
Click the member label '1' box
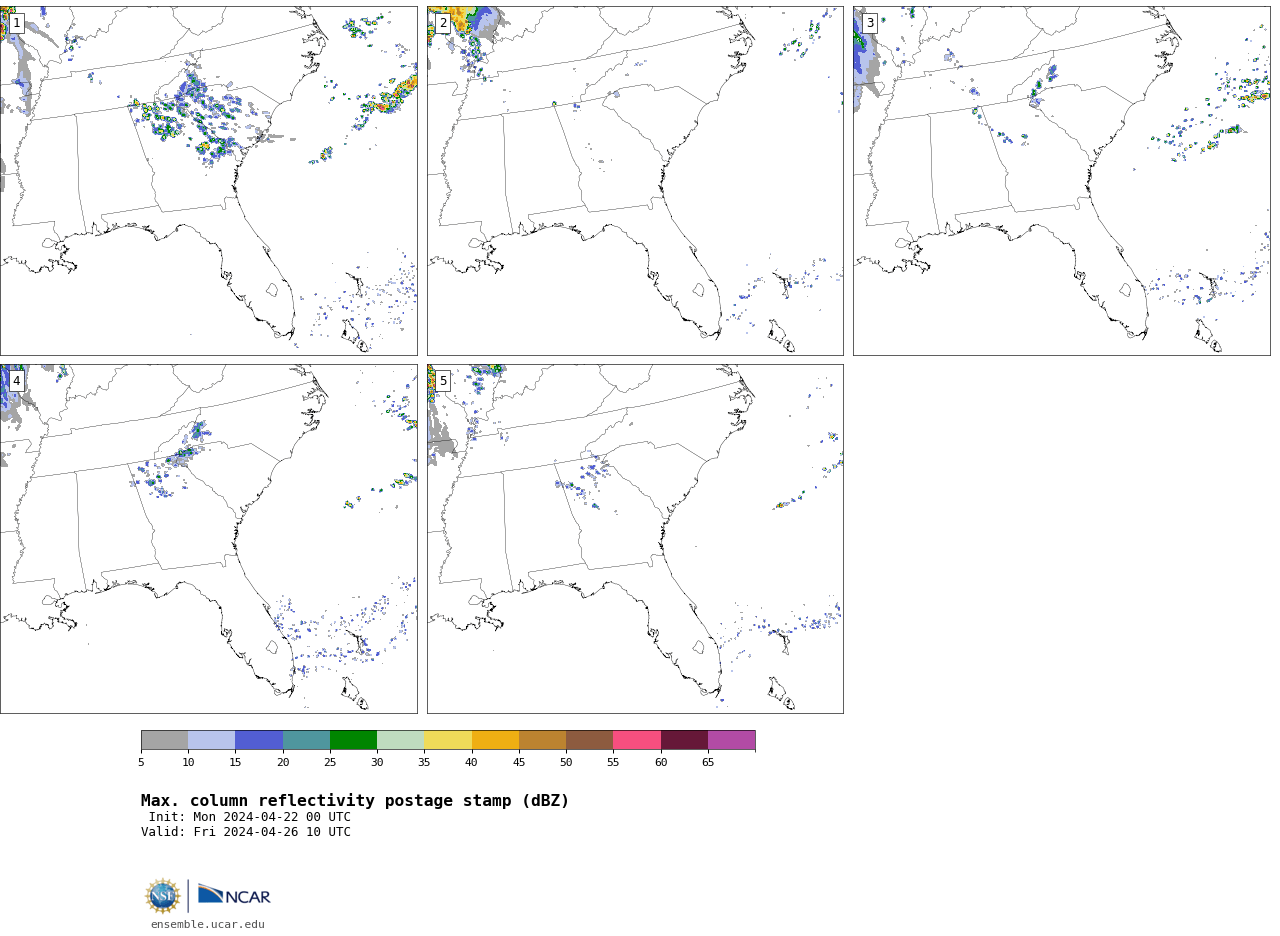(16, 23)
